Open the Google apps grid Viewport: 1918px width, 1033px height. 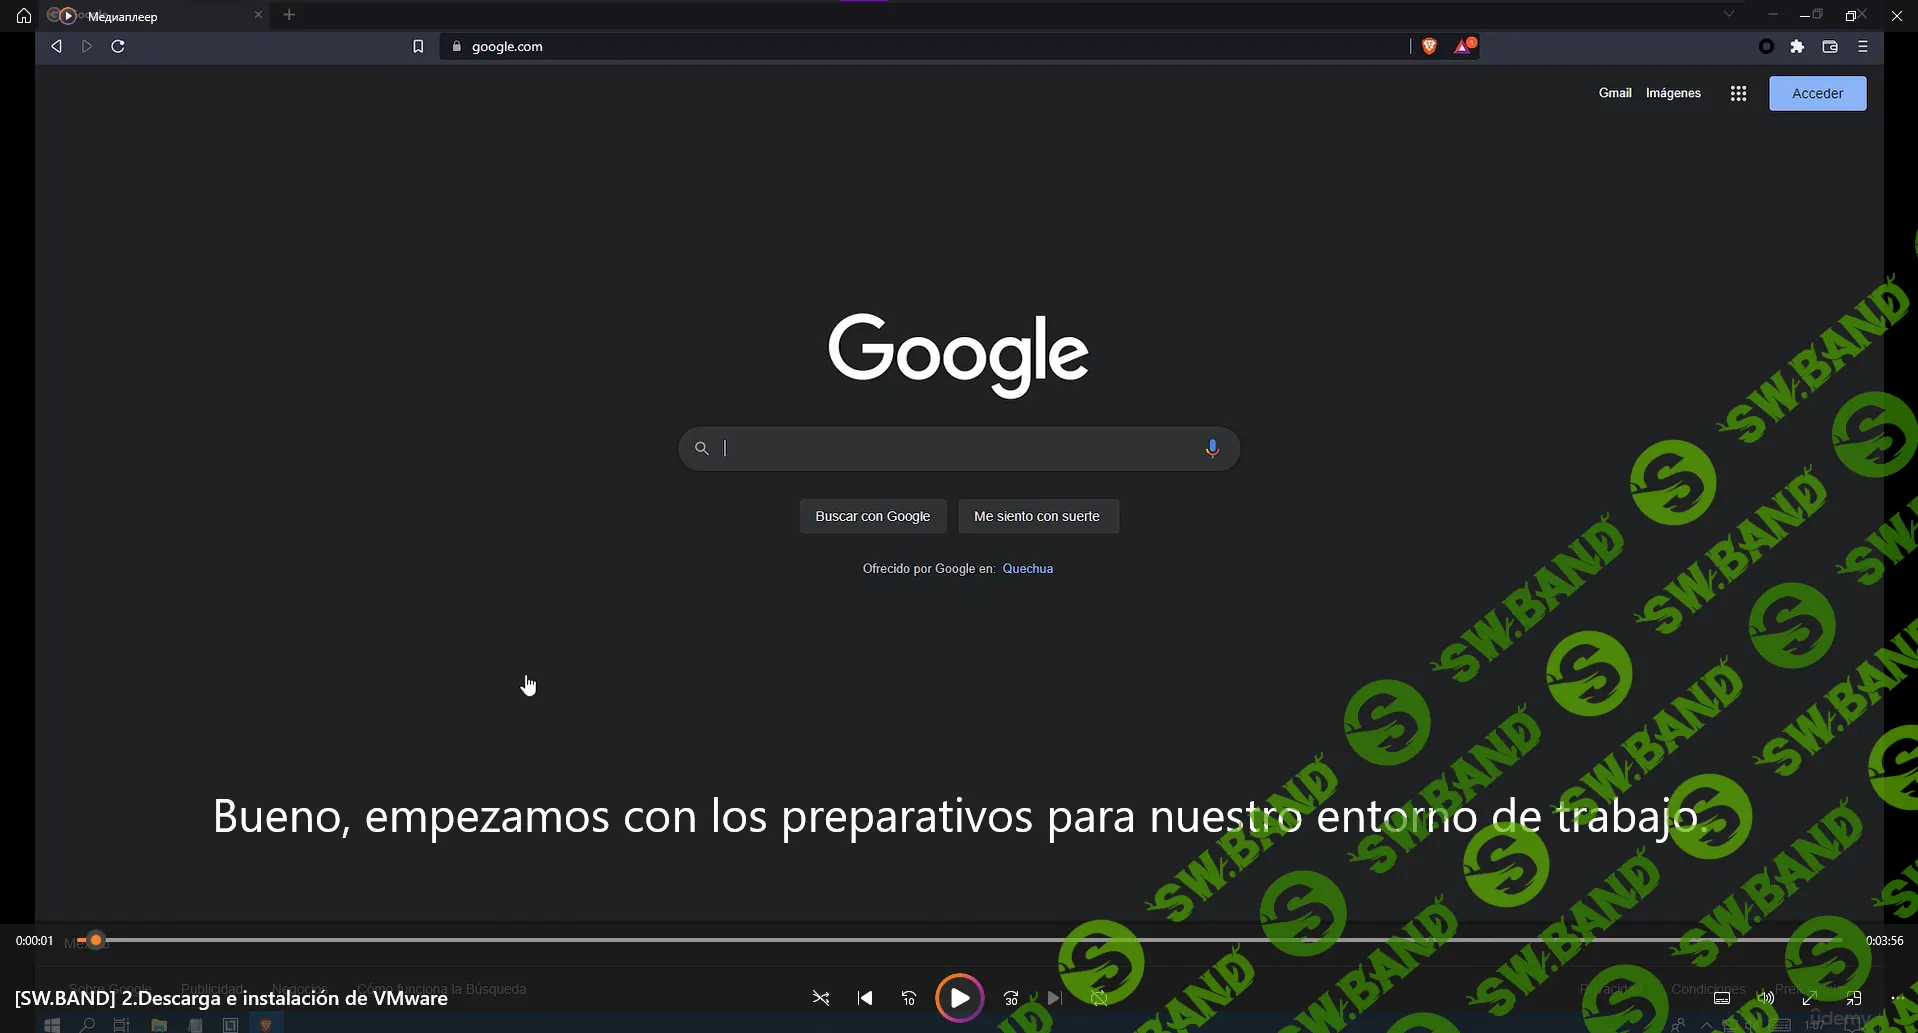(1738, 93)
